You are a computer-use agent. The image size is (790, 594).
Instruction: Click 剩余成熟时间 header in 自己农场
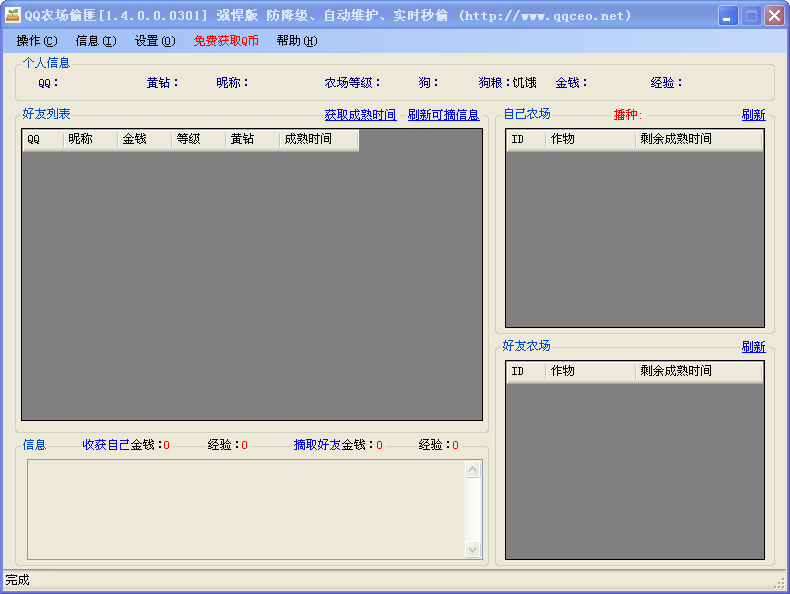point(699,140)
